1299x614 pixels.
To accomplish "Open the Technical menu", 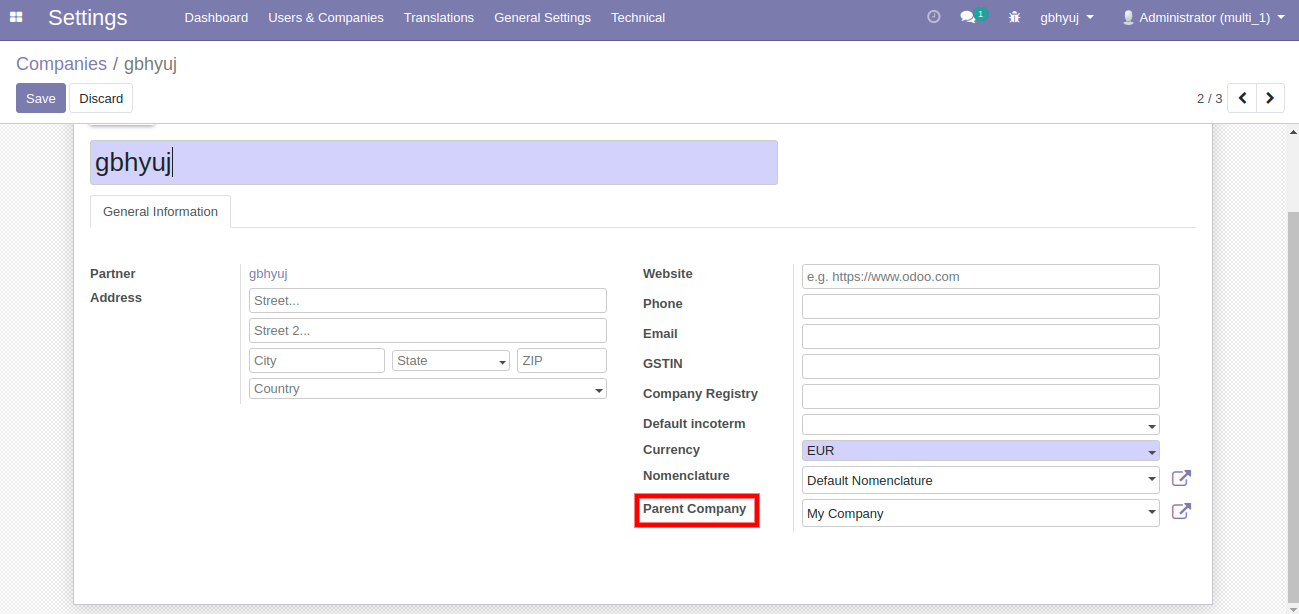I will (637, 18).
